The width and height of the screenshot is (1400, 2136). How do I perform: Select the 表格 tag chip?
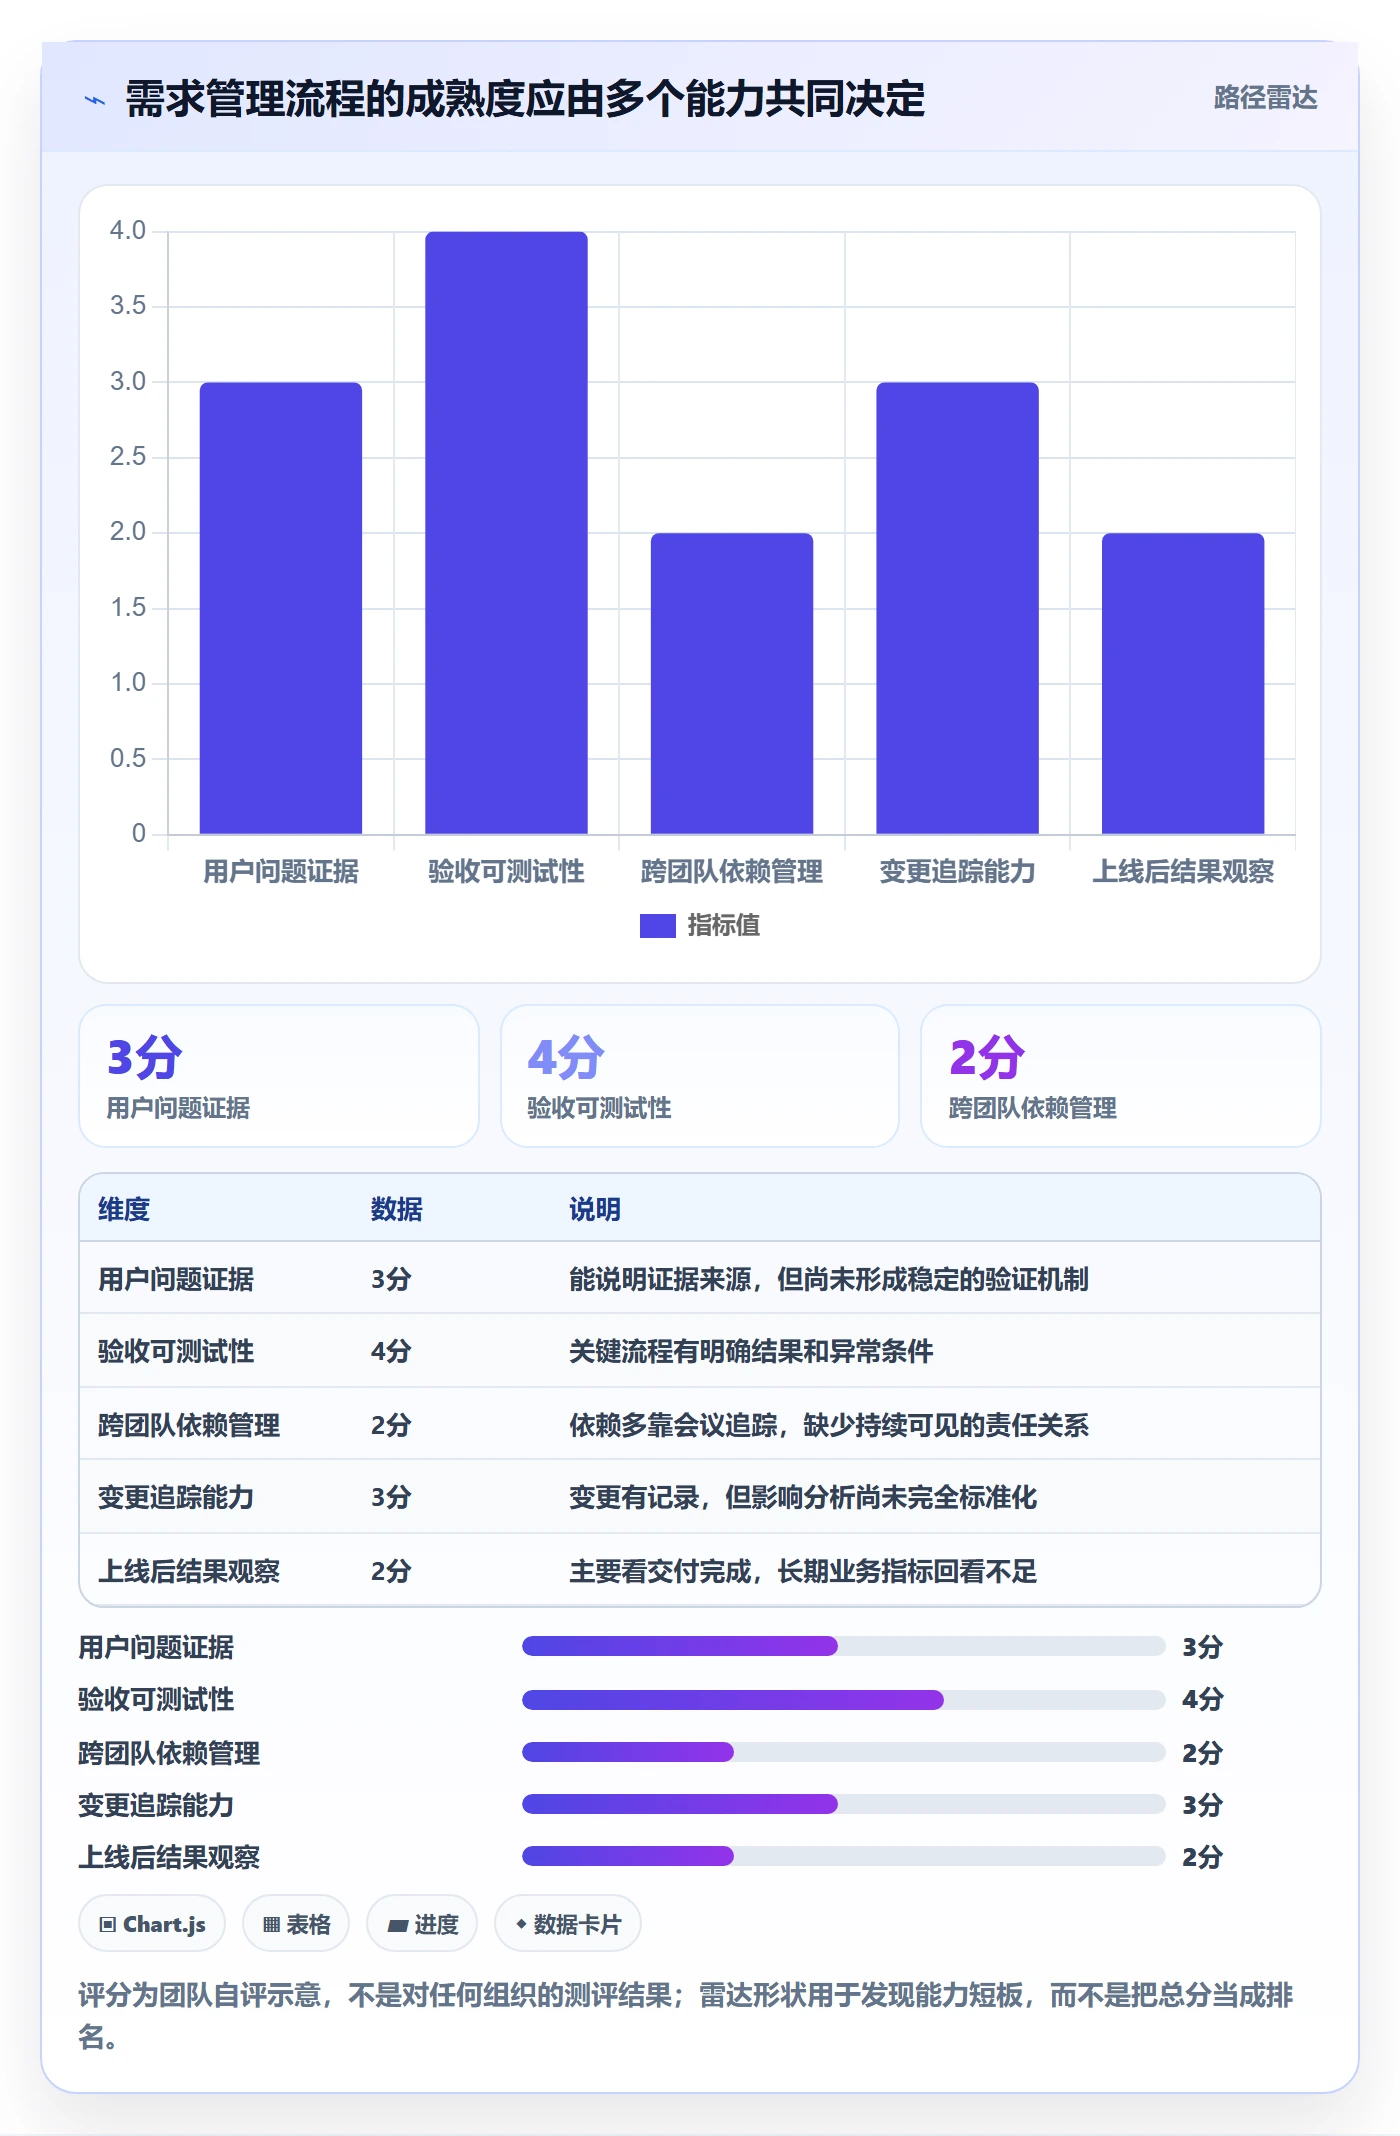pyautogui.click(x=296, y=1924)
